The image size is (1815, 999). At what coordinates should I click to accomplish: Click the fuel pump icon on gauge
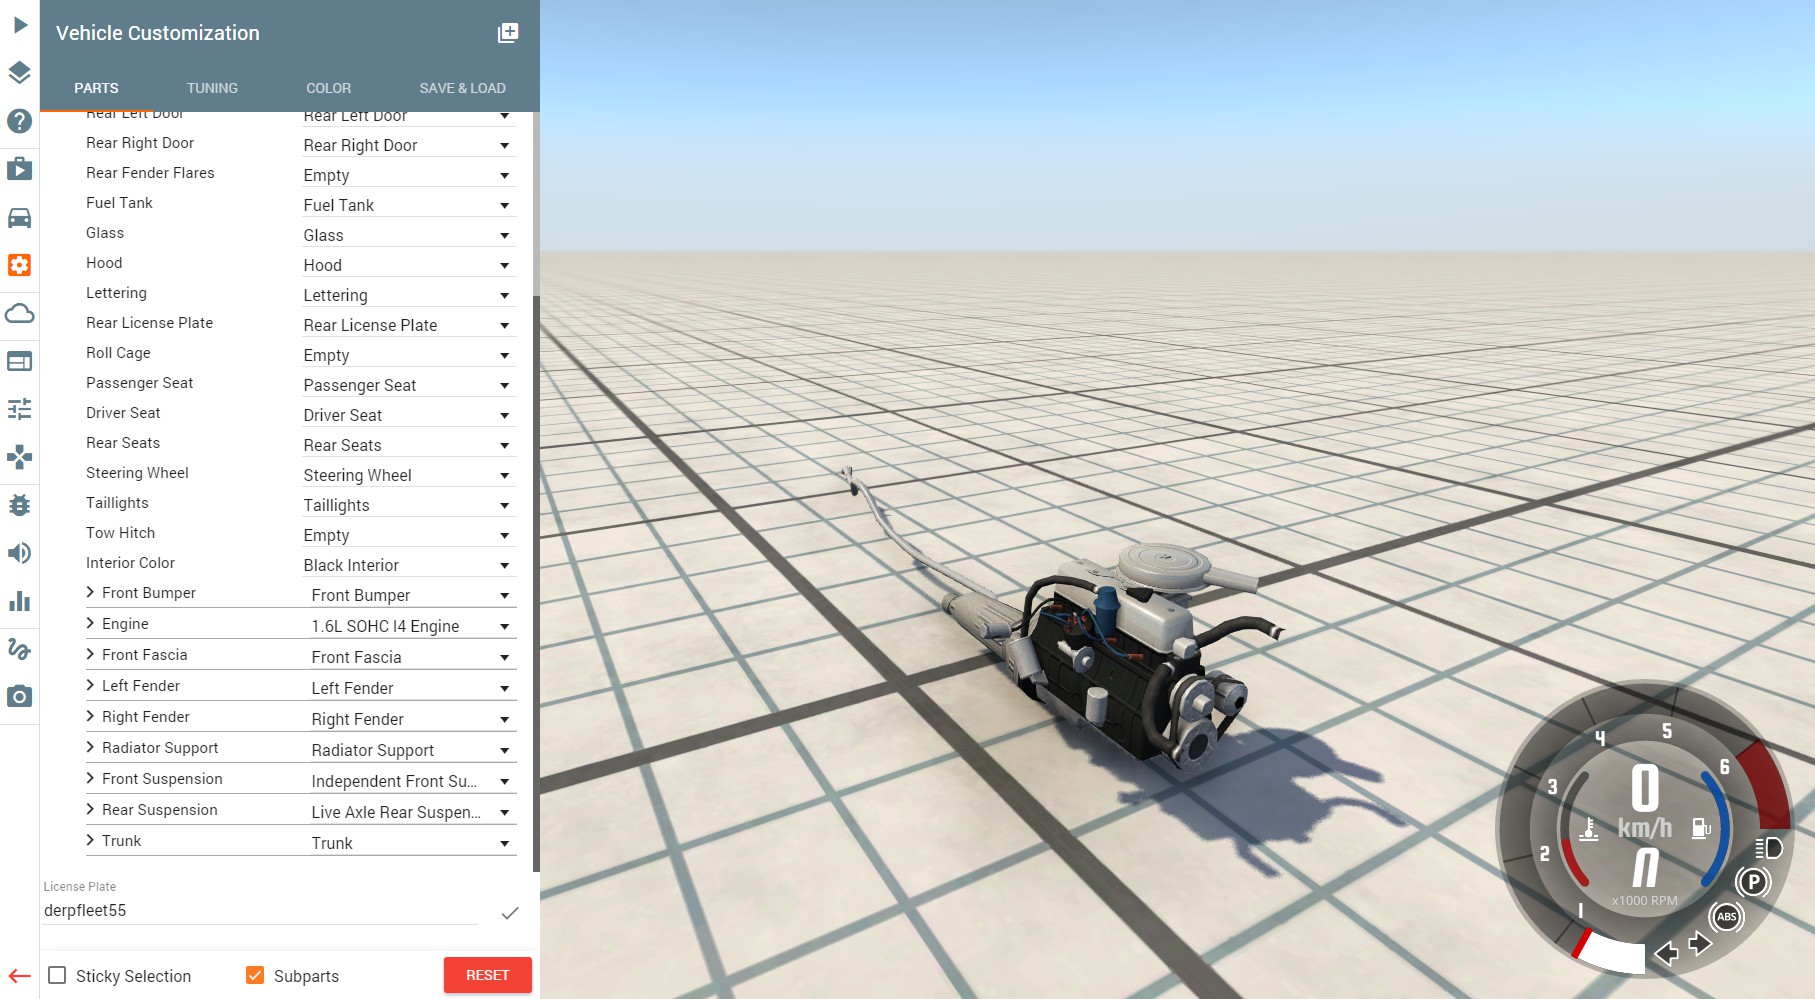pos(1701,828)
